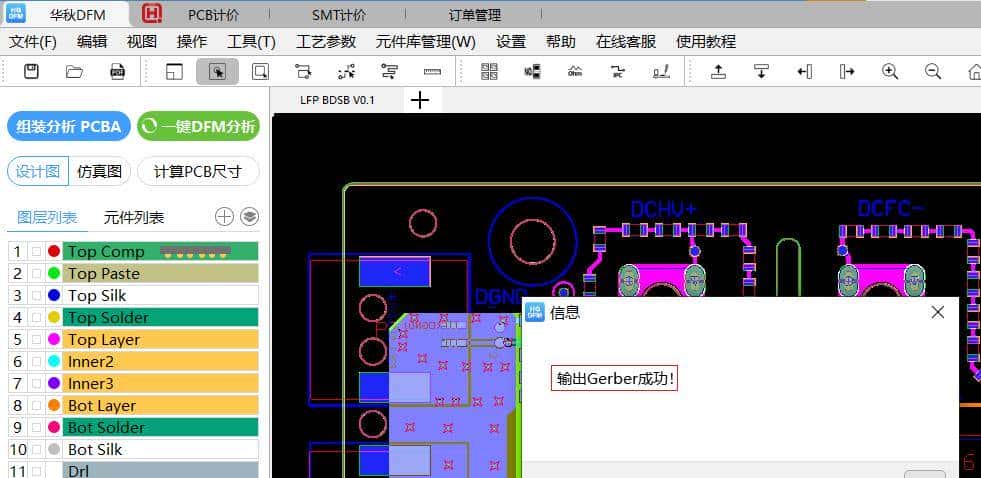Toggle the Bot Layer checkbox
The height and width of the screenshot is (478, 981).
click(x=36, y=405)
